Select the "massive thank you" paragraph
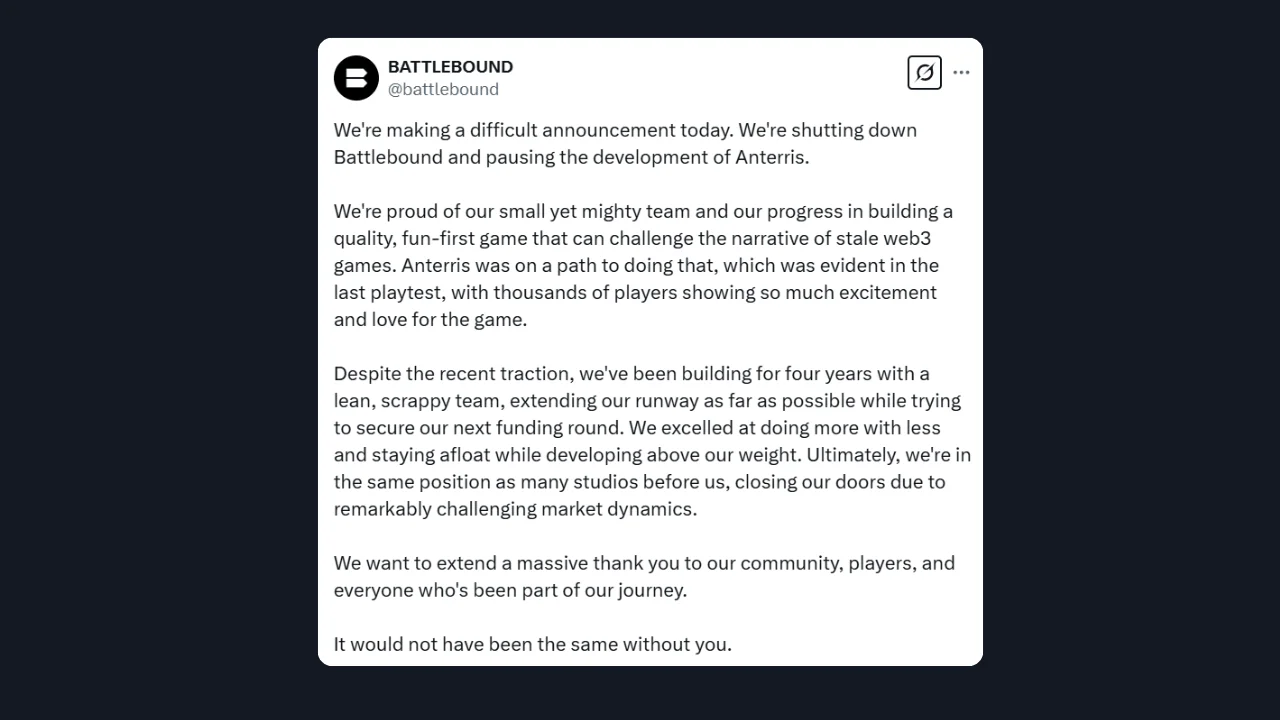The height and width of the screenshot is (720, 1280). 644,576
